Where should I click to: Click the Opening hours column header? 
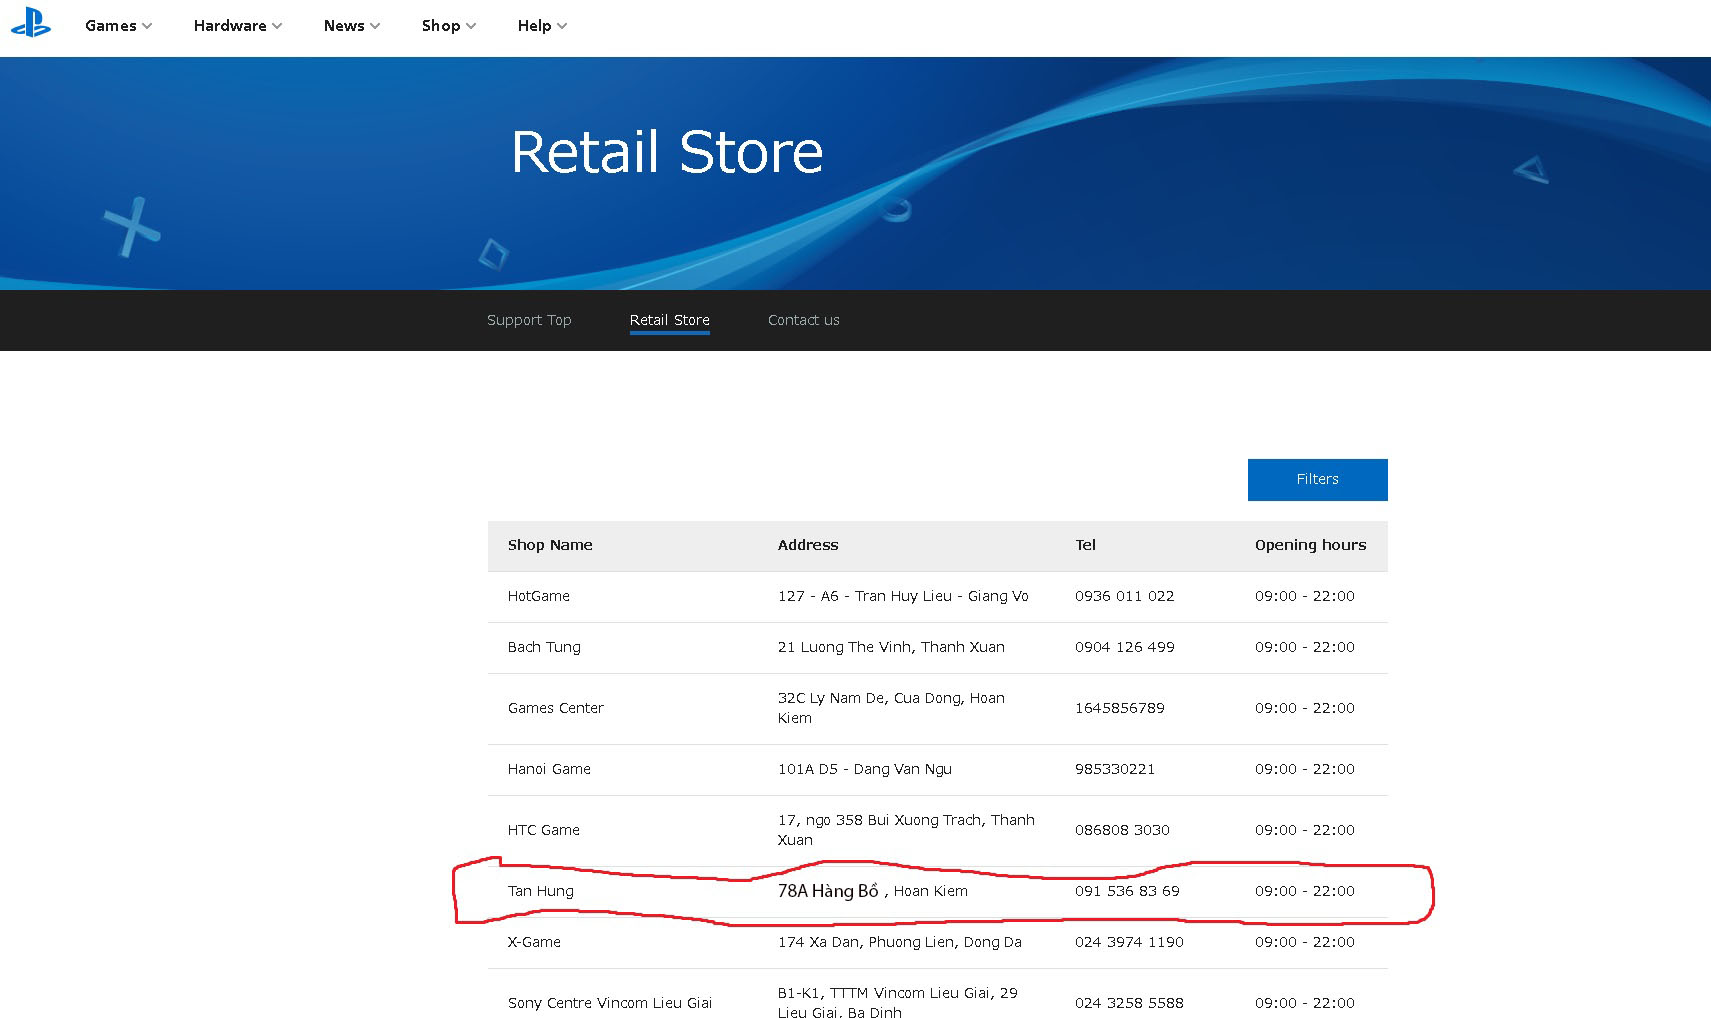(1310, 545)
